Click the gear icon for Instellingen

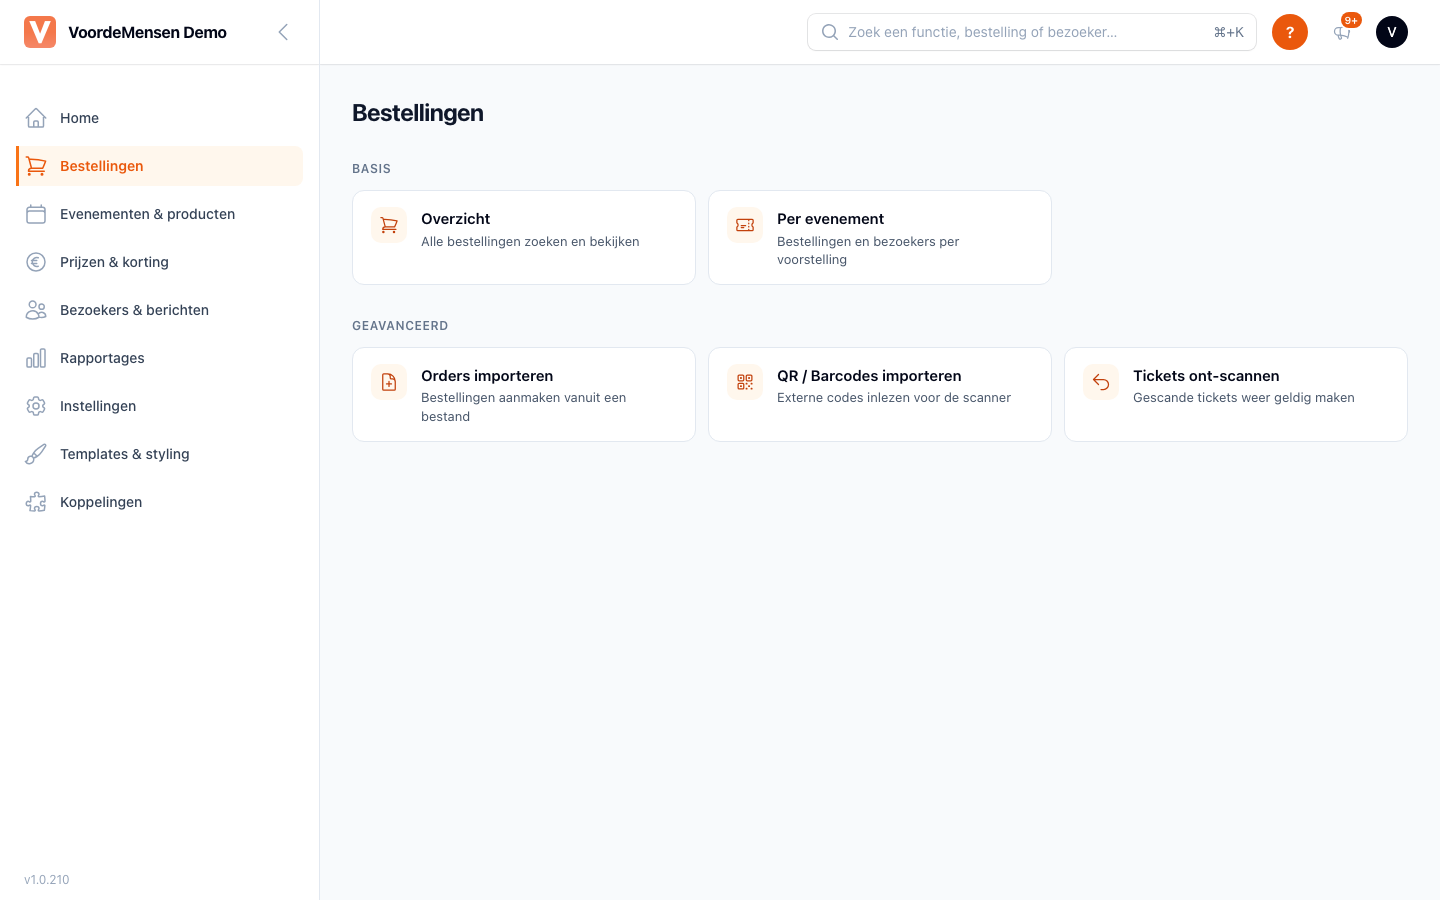coord(36,406)
